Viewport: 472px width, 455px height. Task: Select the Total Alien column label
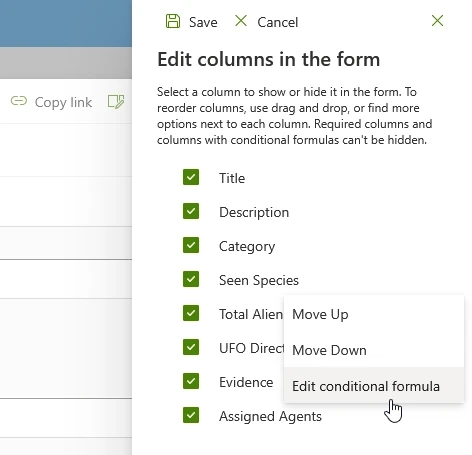click(x=251, y=314)
